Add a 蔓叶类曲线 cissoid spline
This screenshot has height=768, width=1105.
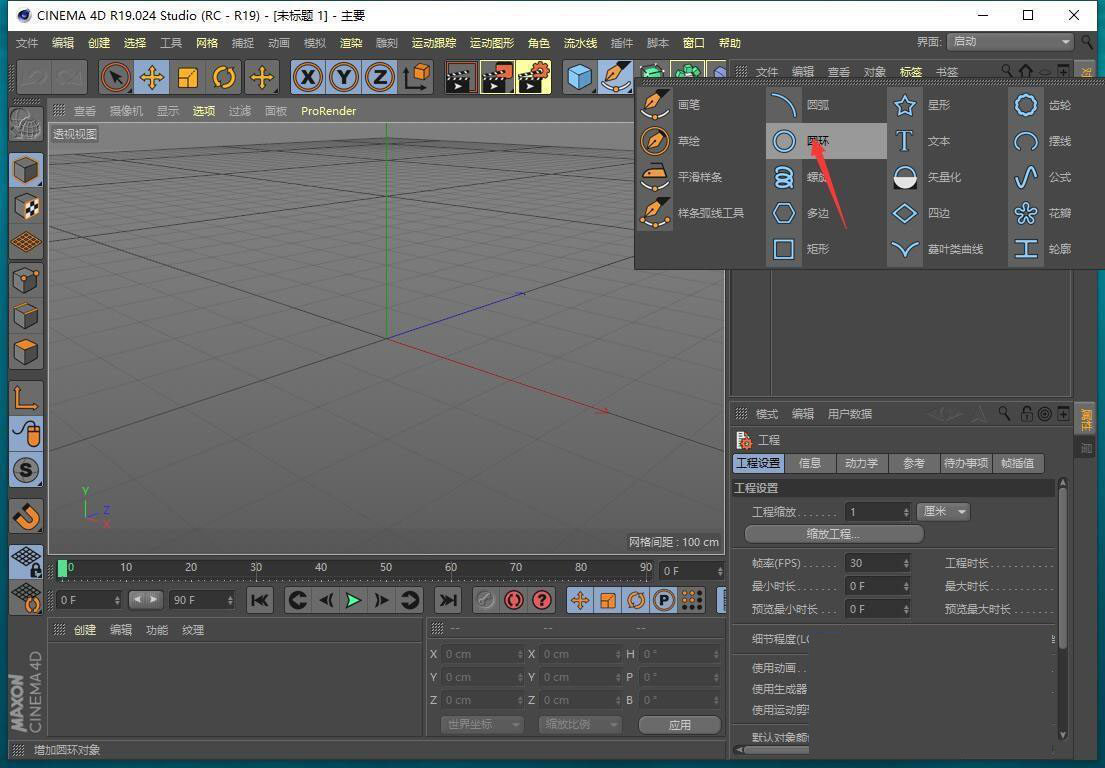(947, 249)
